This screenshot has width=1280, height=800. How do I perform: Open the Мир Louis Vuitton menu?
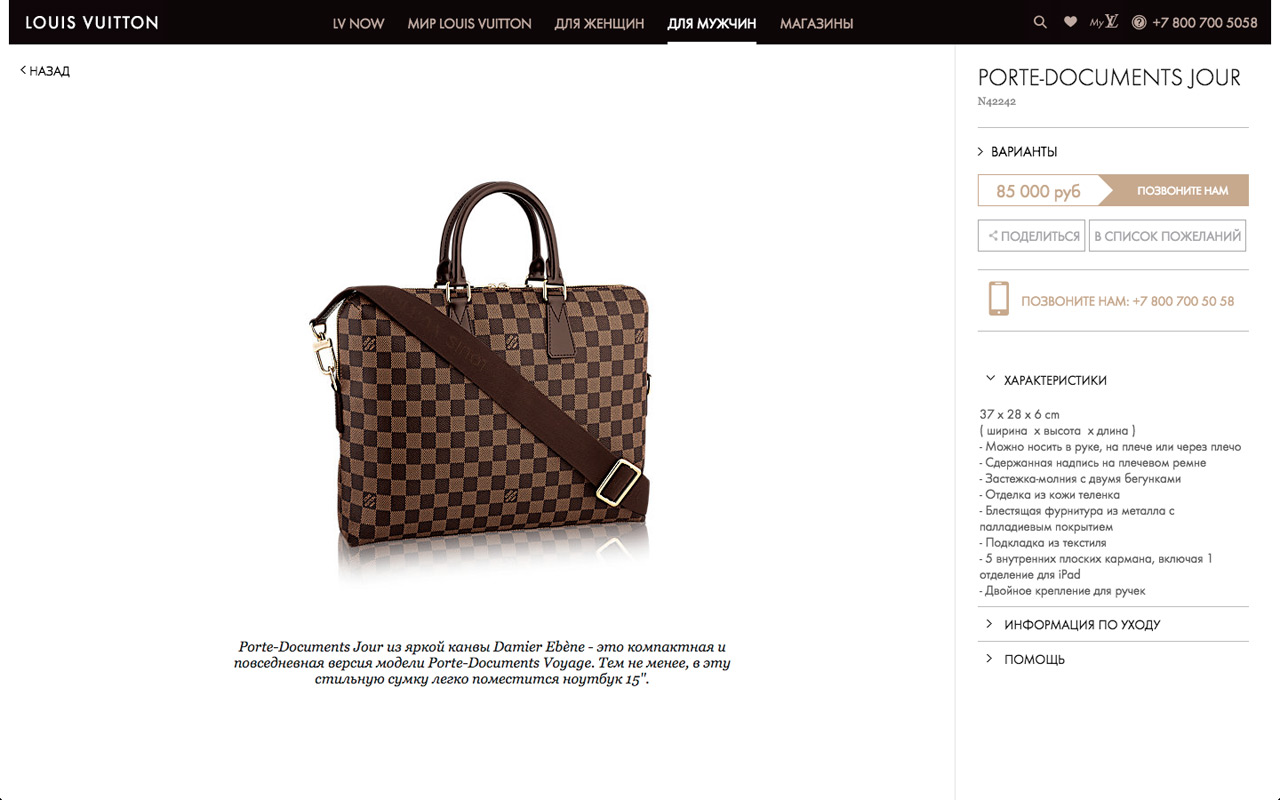click(x=469, y=23)
